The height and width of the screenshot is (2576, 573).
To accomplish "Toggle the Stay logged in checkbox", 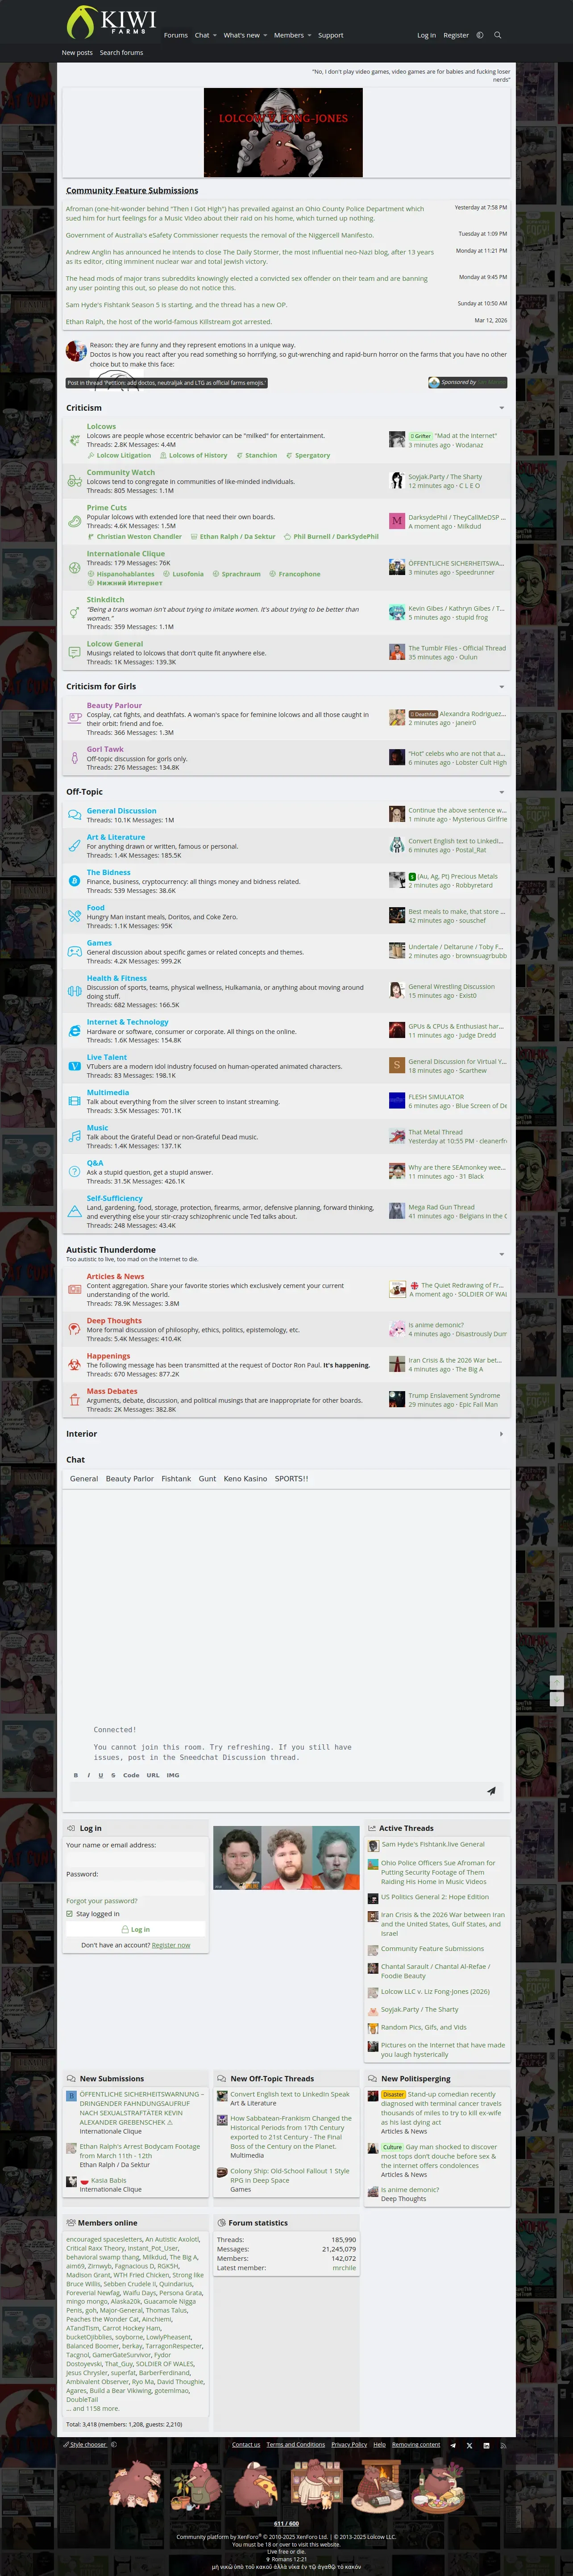I will tap(69, 1914).
